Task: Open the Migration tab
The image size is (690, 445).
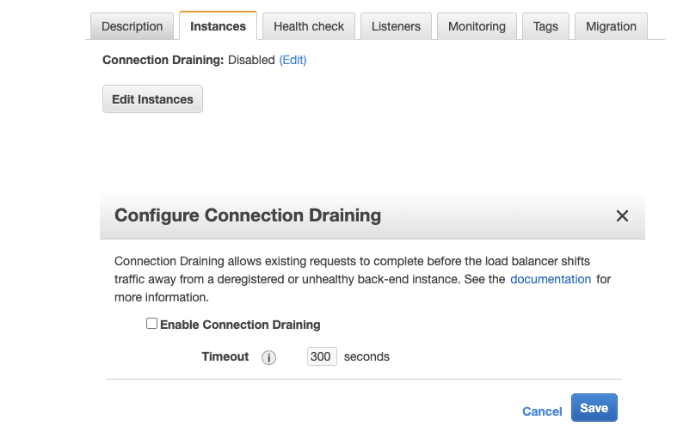Action: tap(611, 26)
